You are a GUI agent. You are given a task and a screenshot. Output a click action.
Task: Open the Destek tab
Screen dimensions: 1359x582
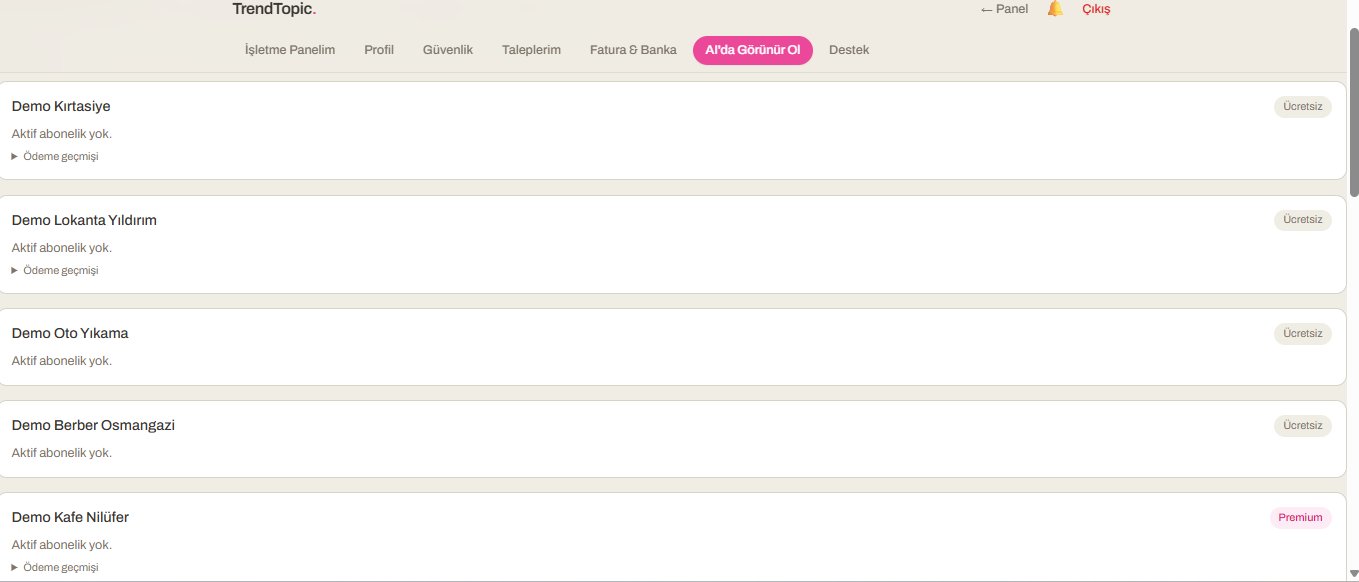(x=849, y=50)
